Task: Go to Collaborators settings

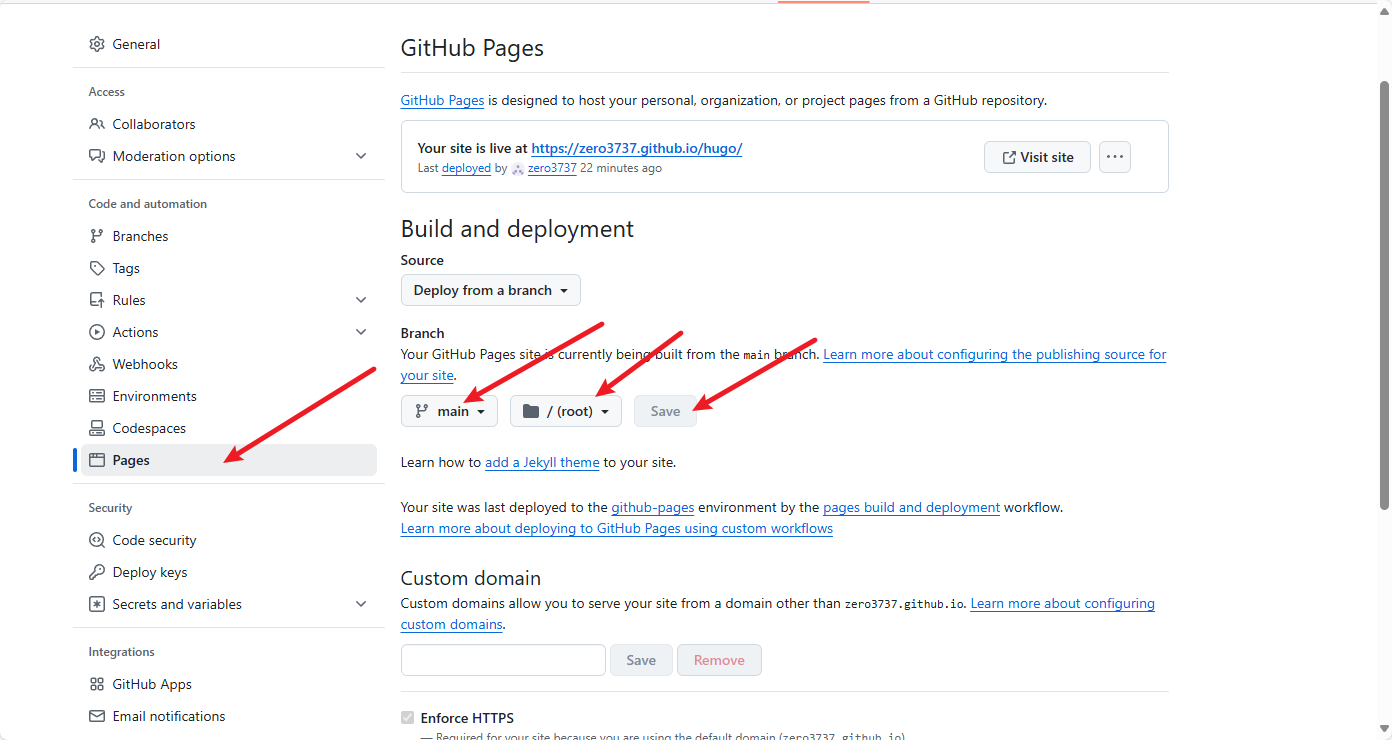Action: [x=229, y=124]
